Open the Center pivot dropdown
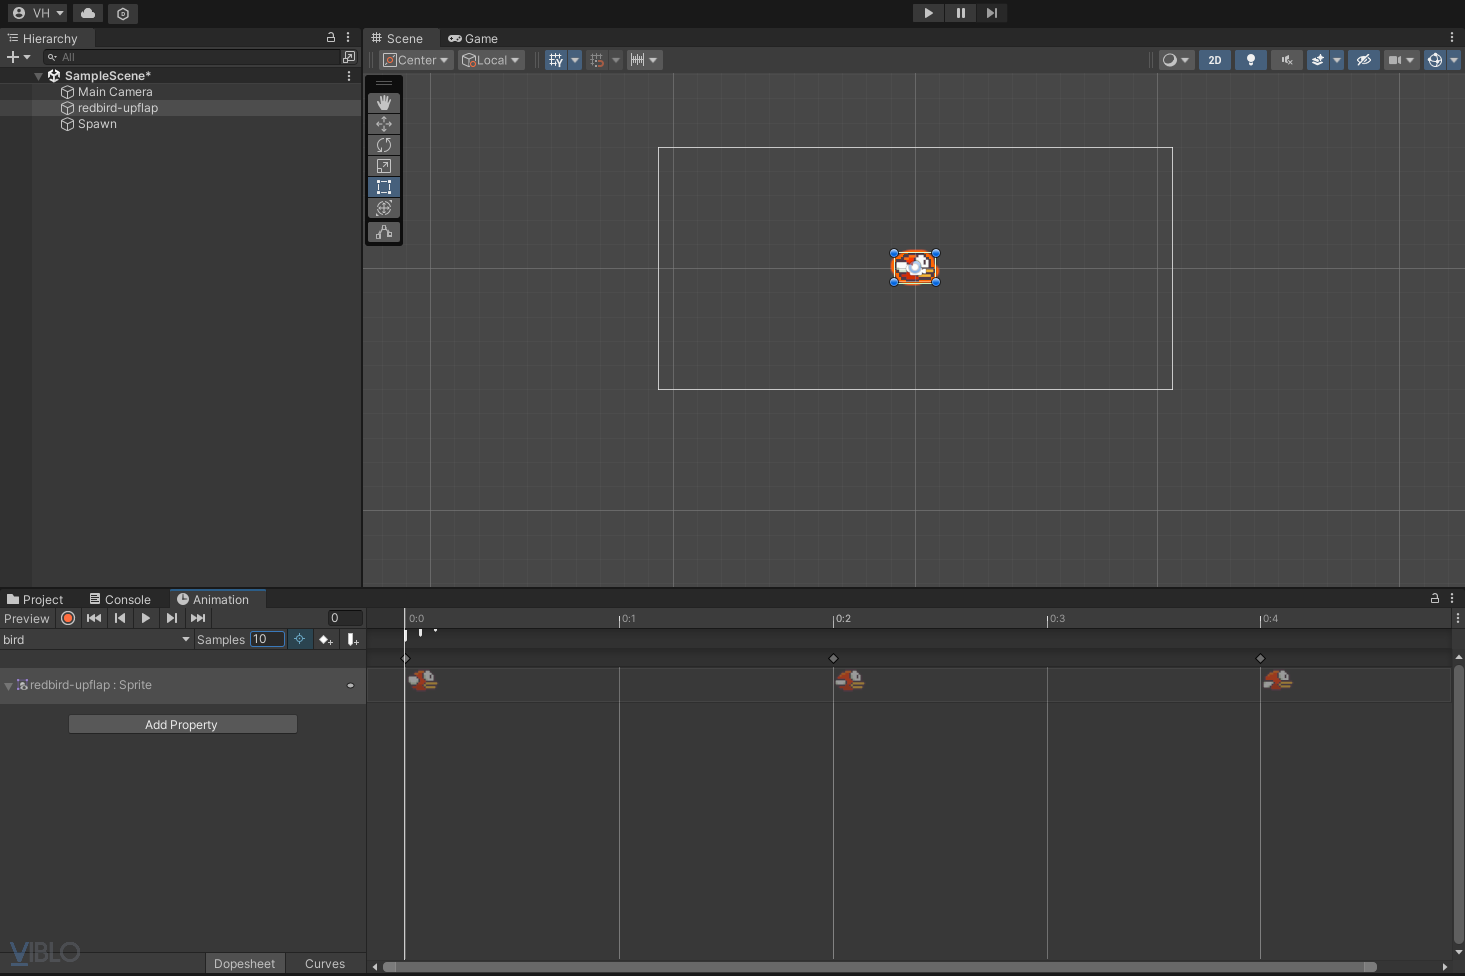 (x=417, y=60)
